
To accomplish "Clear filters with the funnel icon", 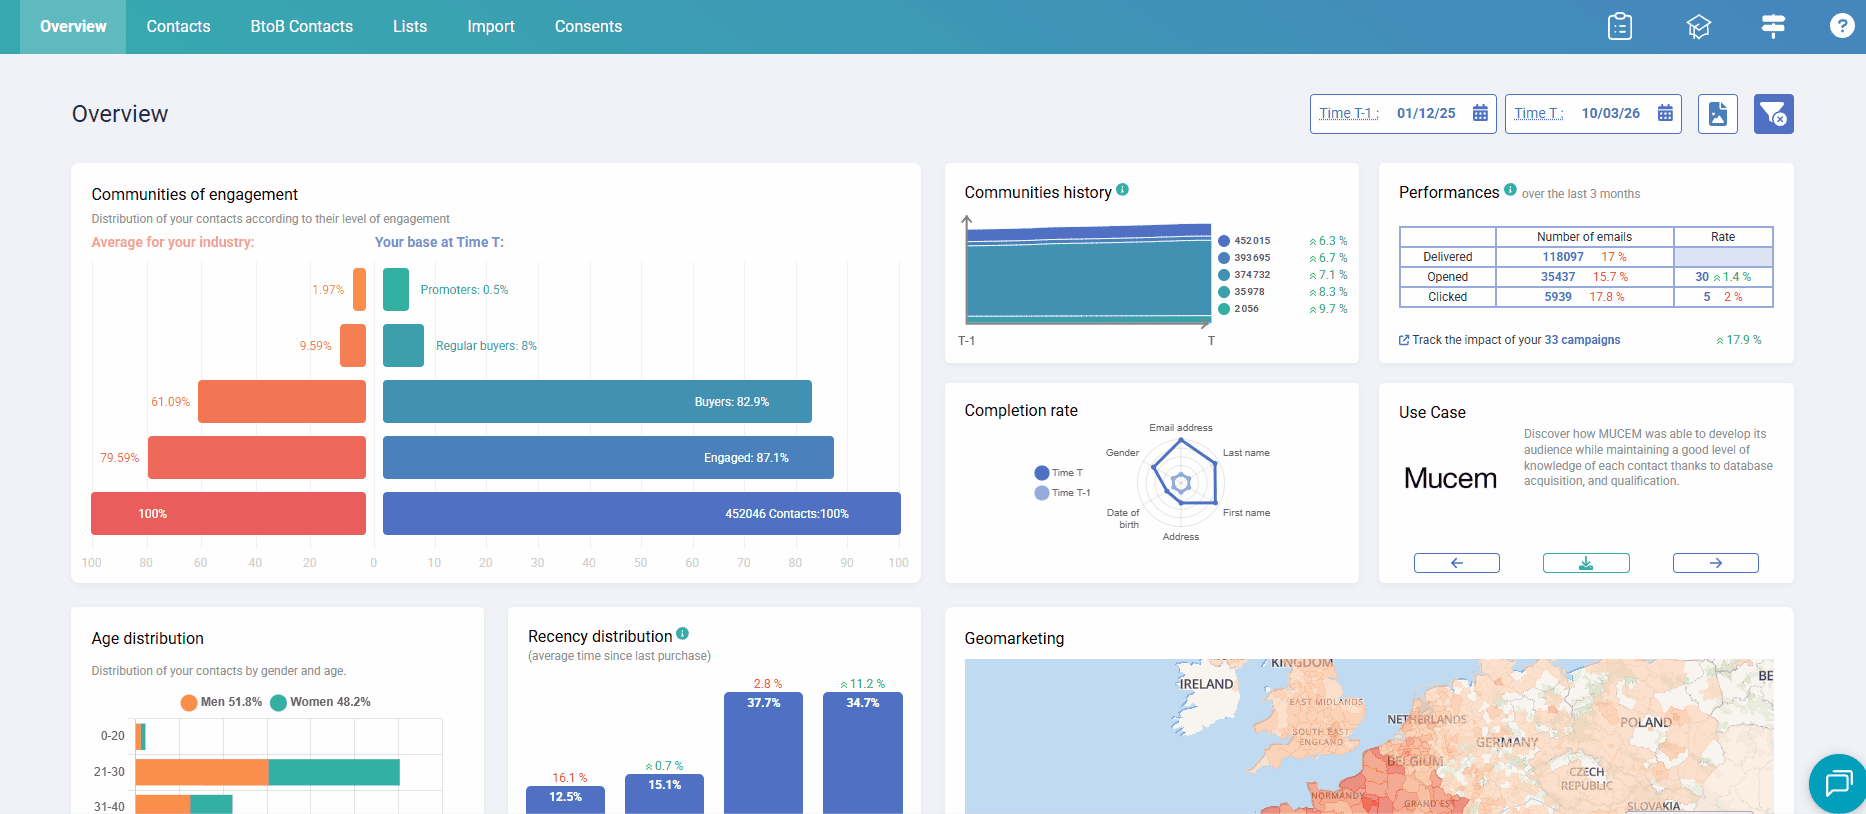I will (1773, 114).
